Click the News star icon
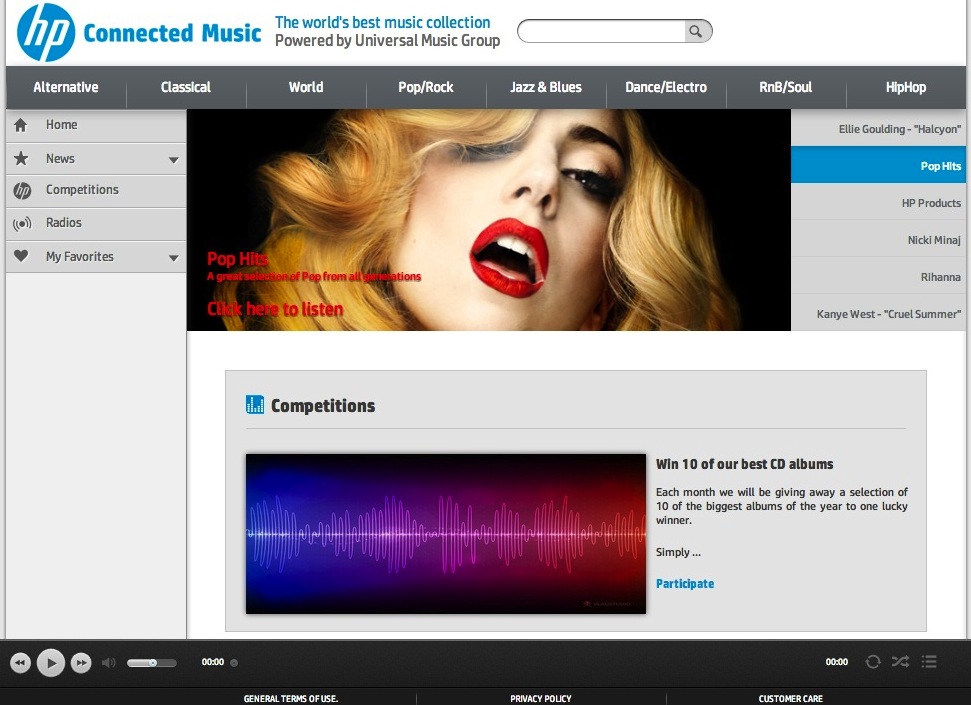971x705 pixels. [21, 159]
